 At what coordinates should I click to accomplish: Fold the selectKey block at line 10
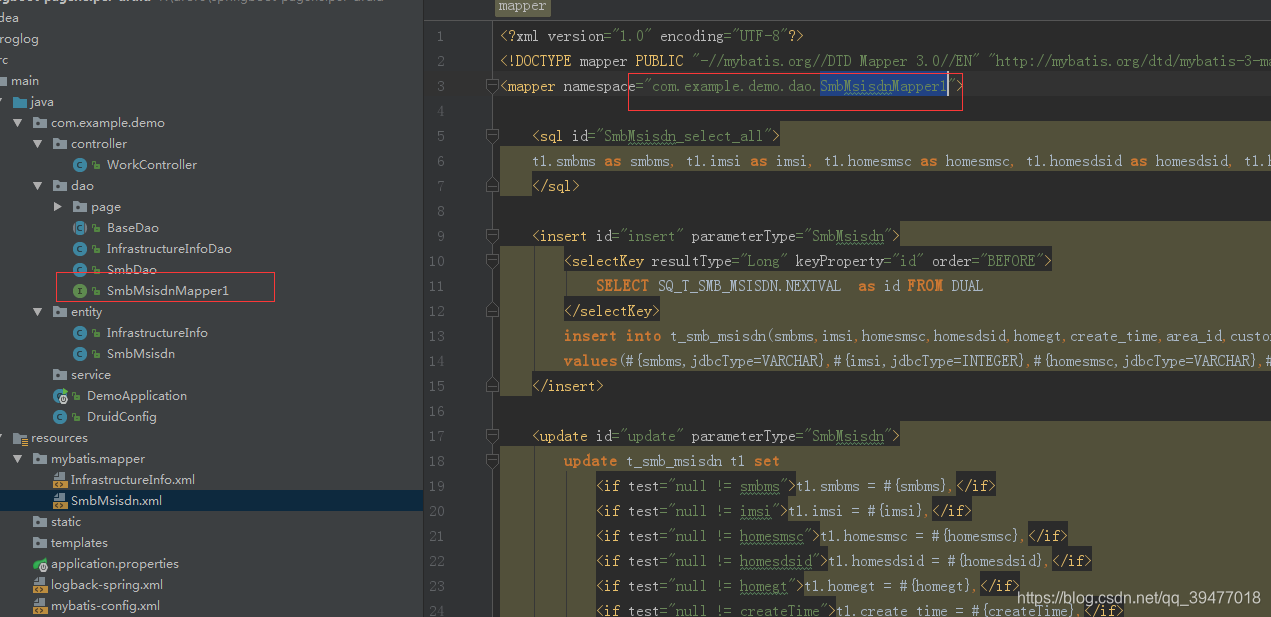coord(492,261)
